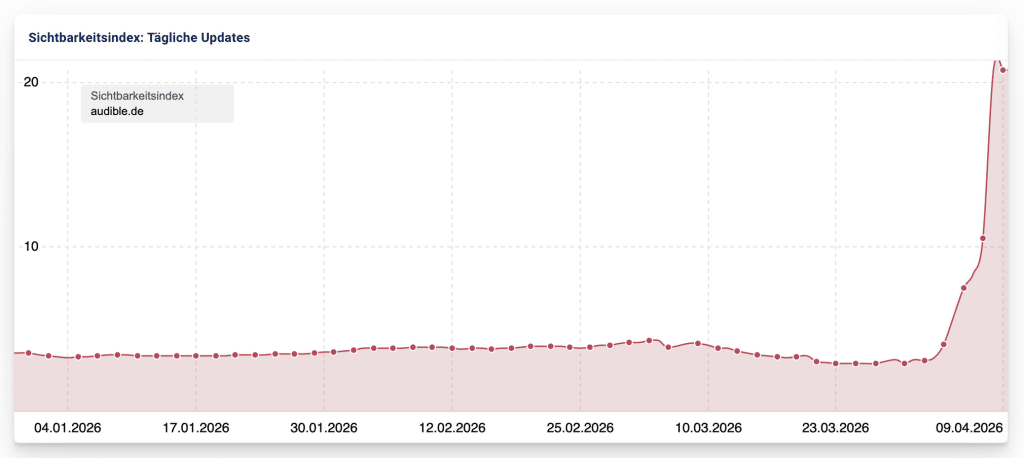
Task: Click the data point on the 04.01.2026 gridline
Action: 78,357
